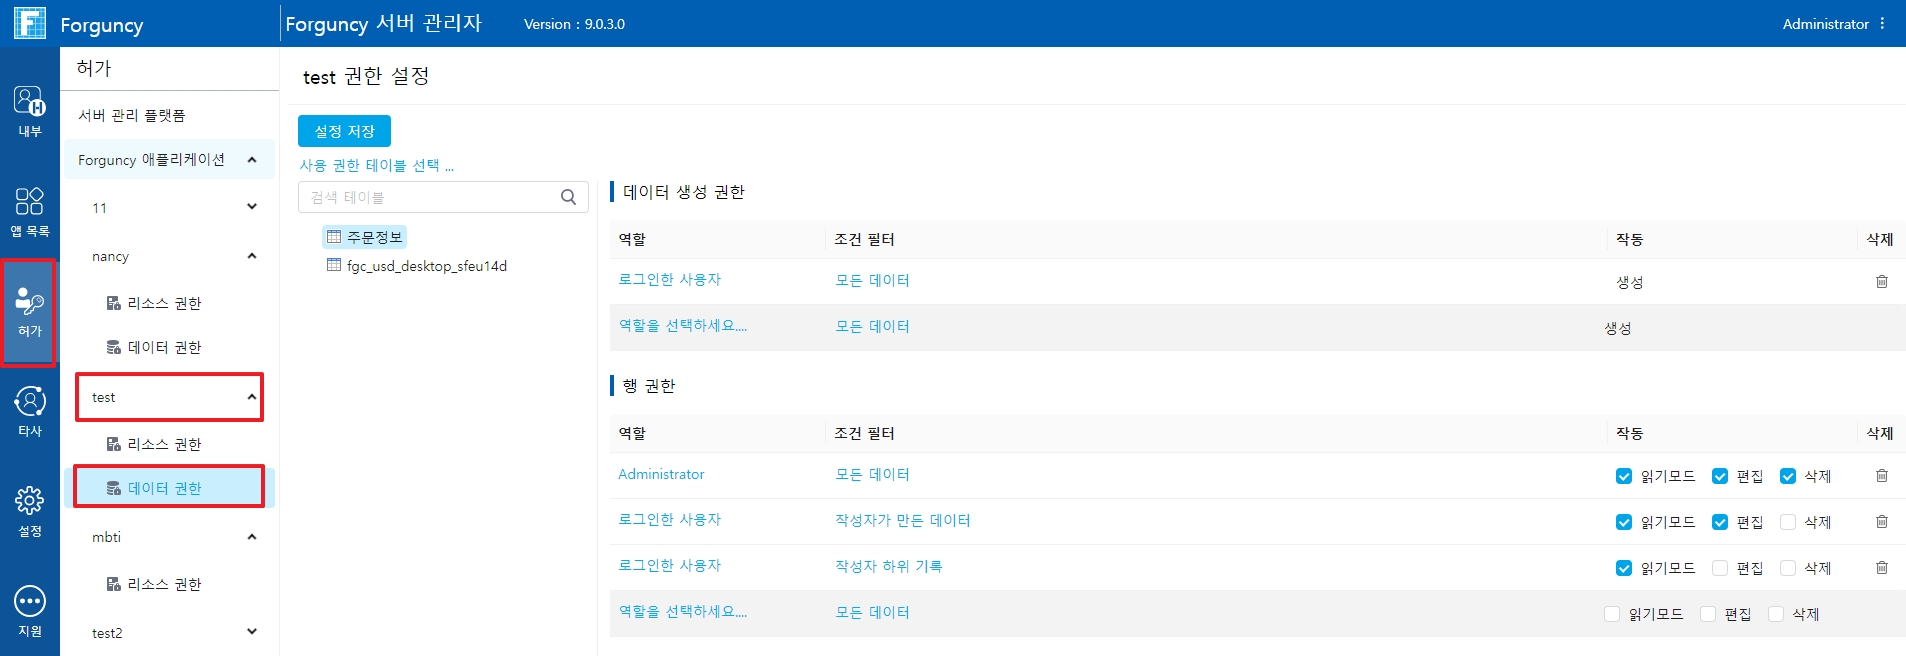The height and width of the screenshot is (656, 1906).
Task: Click 역할을 선택하세요 link in 행 권한
Action: [682, 612]
